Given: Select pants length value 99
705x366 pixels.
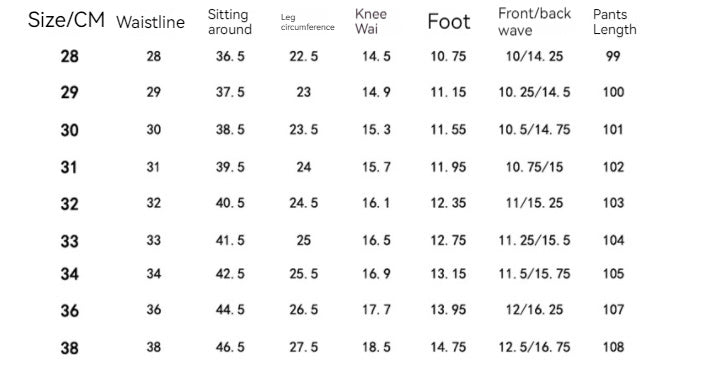Looking at the screenshot, I should (x=613, y=56).
